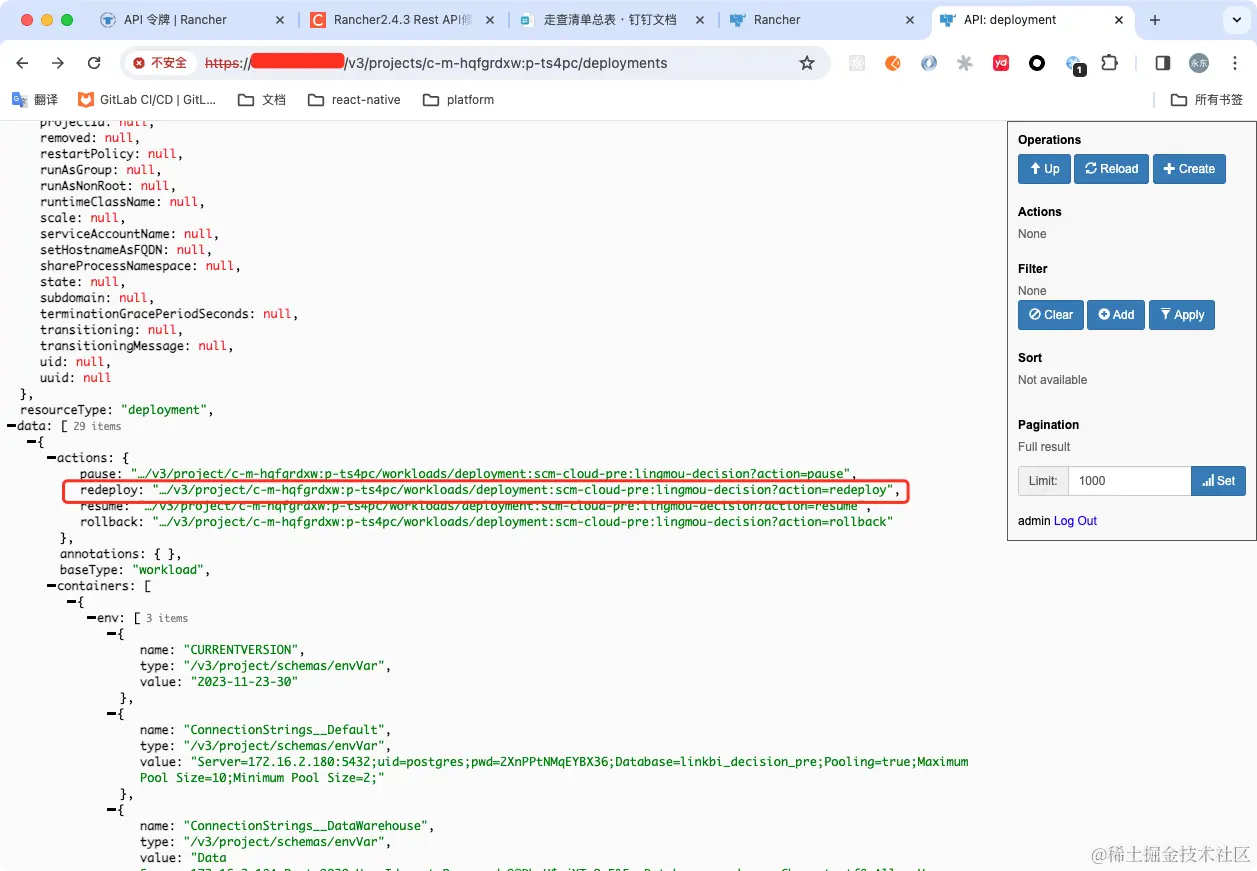Image resolution: width=1257 pixels, height=871 pixels.
Task: Click the Create button in Operations
Action: click(x=1189, y=169)
